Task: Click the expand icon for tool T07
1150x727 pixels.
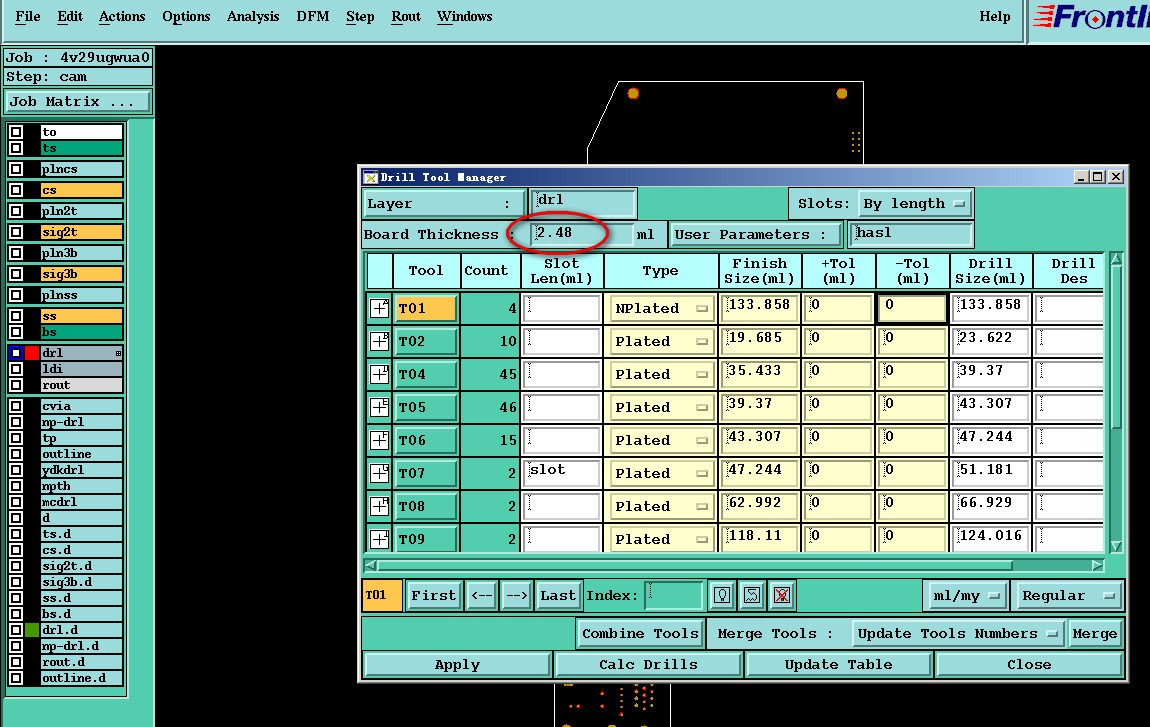Action: pyautogui.click(x=379, y=473)
